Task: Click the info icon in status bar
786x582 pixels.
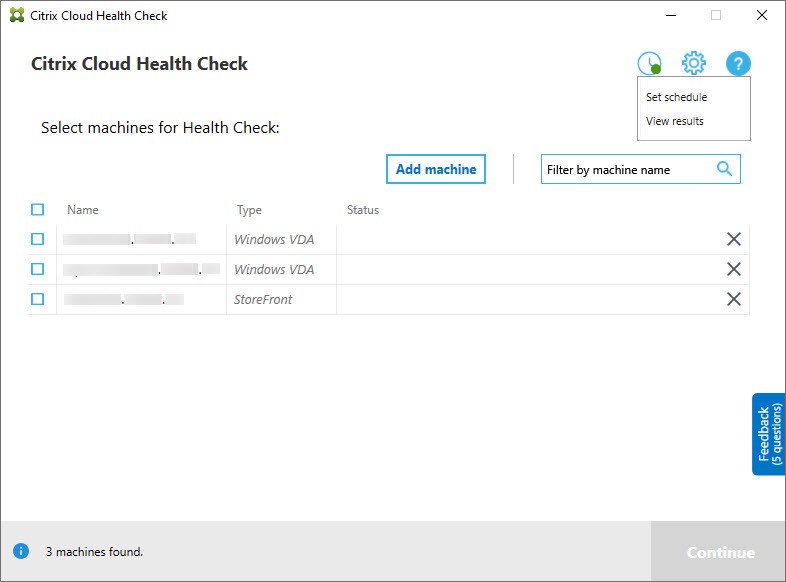Action: [20, 551]
